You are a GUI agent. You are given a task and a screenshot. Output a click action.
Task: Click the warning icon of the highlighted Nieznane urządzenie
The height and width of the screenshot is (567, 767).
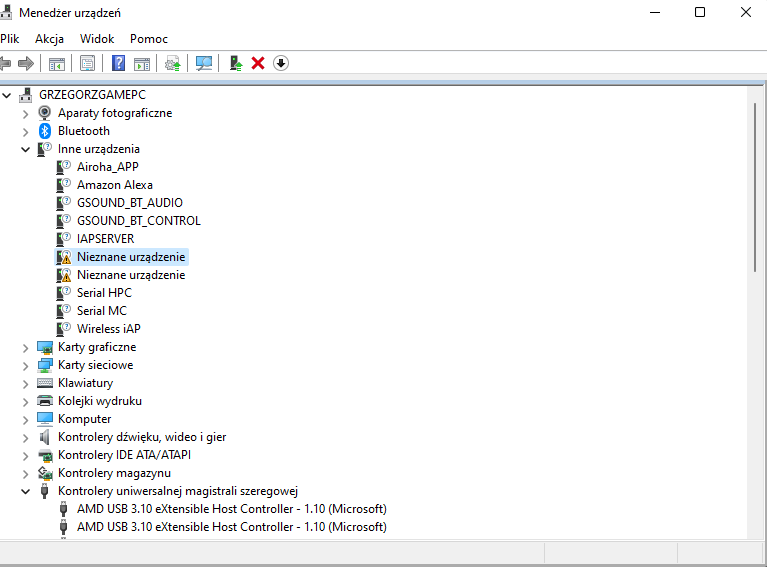pos(64,257)
